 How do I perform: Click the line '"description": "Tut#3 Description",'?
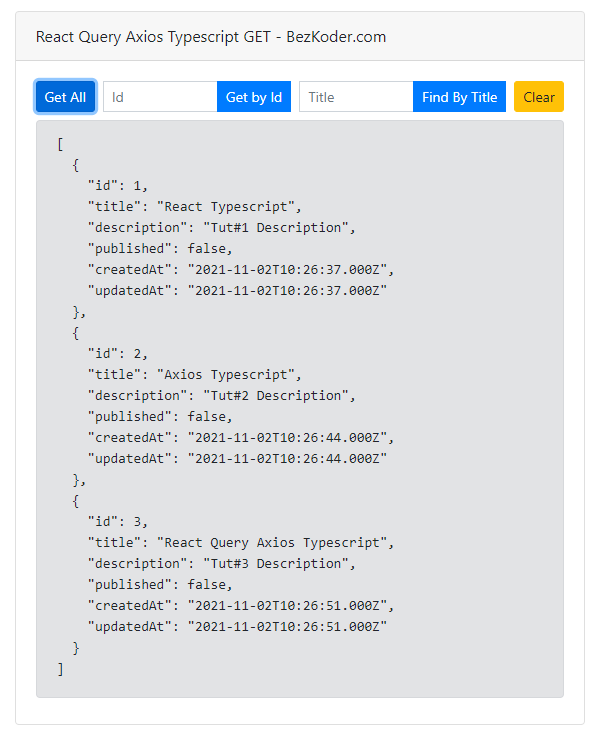(221, 563)
